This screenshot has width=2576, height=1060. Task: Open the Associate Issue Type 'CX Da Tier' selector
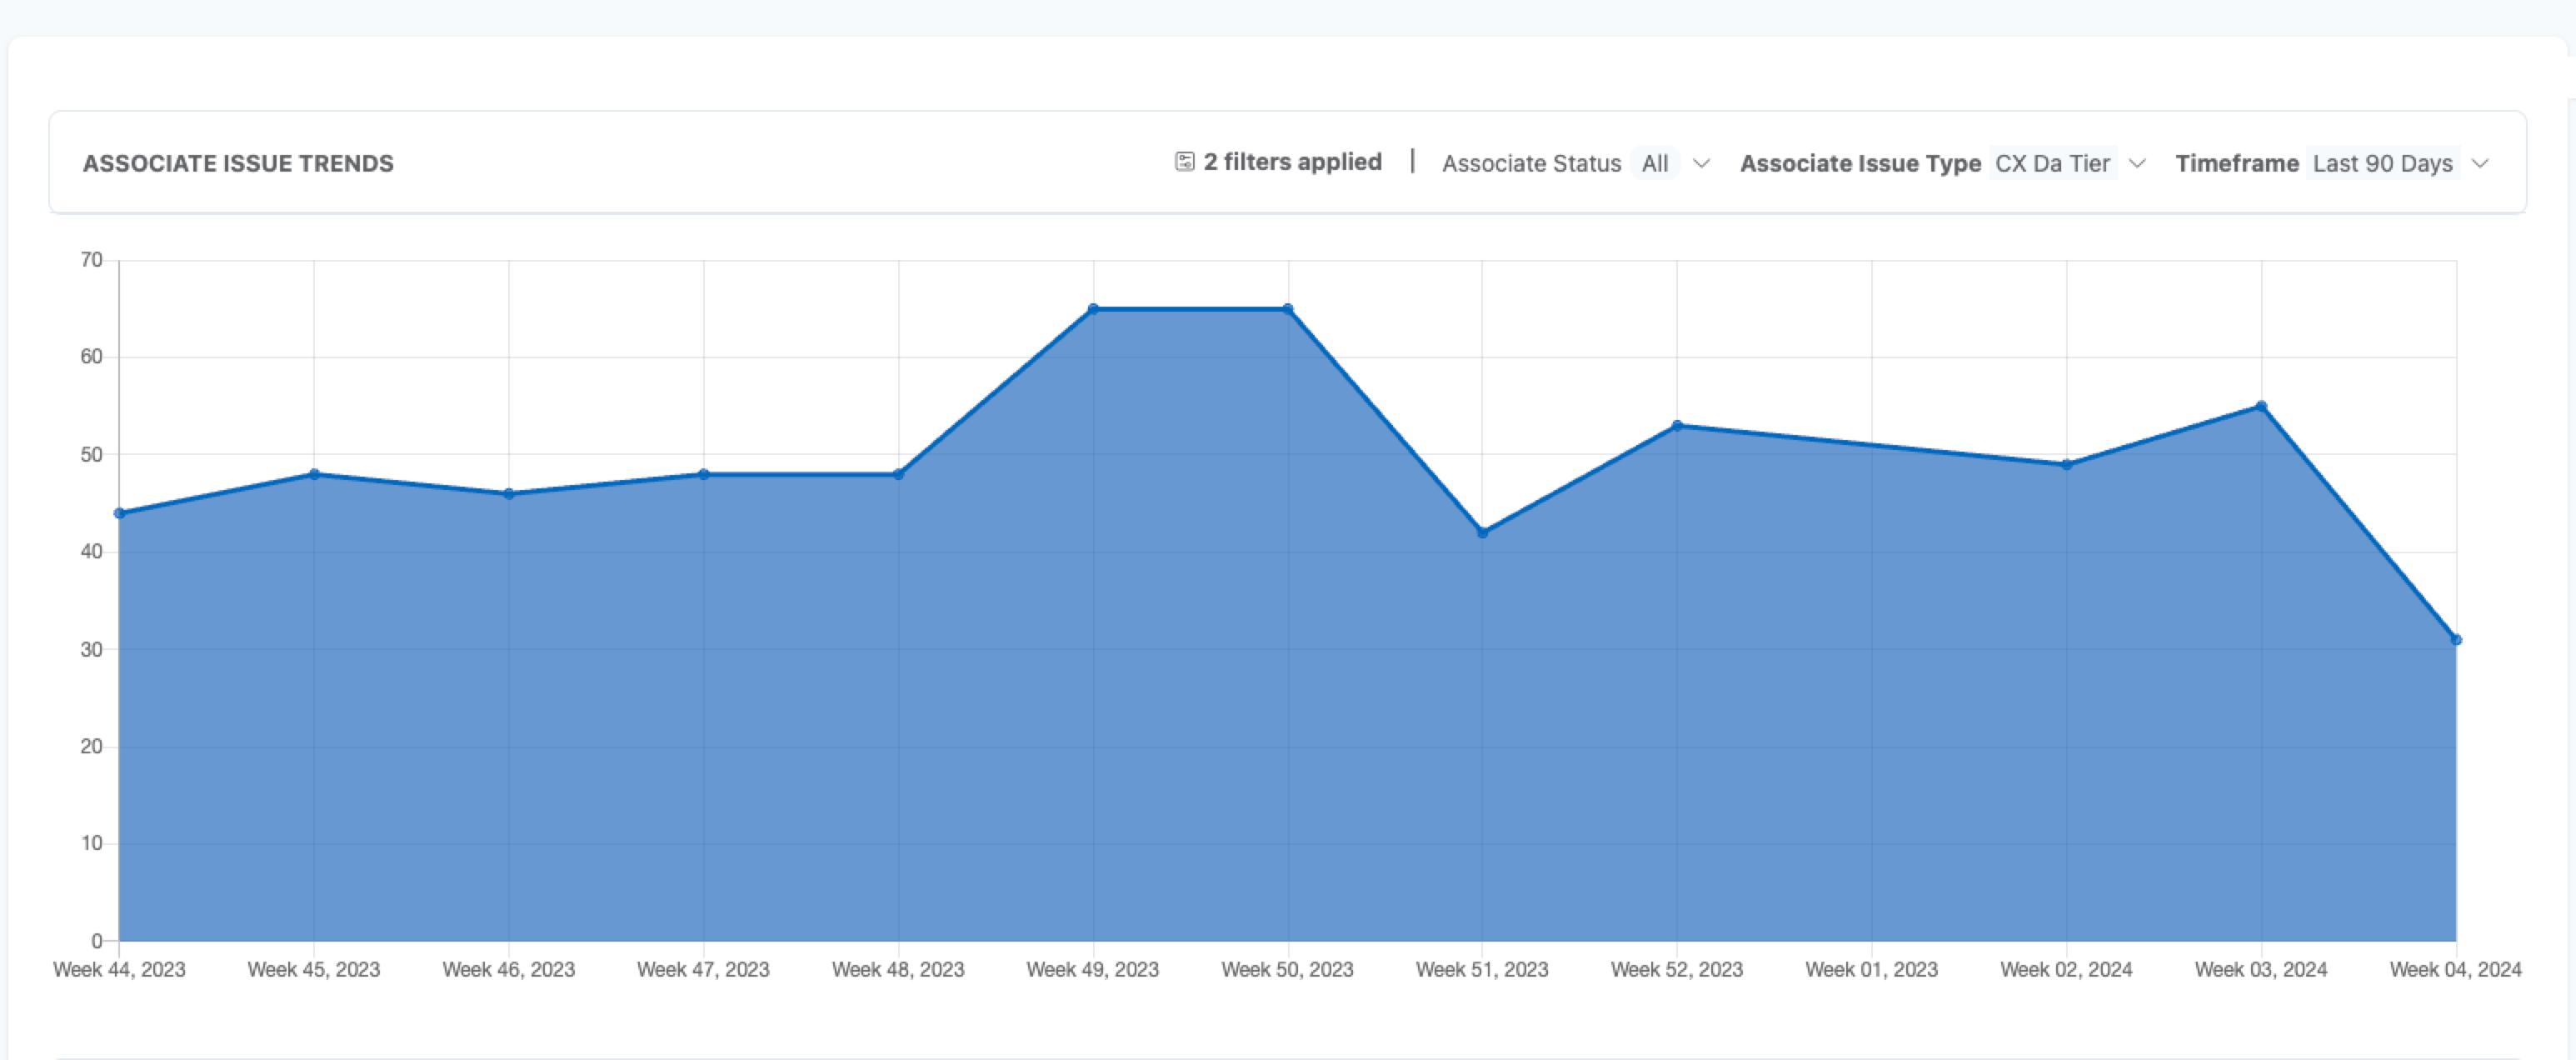click(2052, 163)
